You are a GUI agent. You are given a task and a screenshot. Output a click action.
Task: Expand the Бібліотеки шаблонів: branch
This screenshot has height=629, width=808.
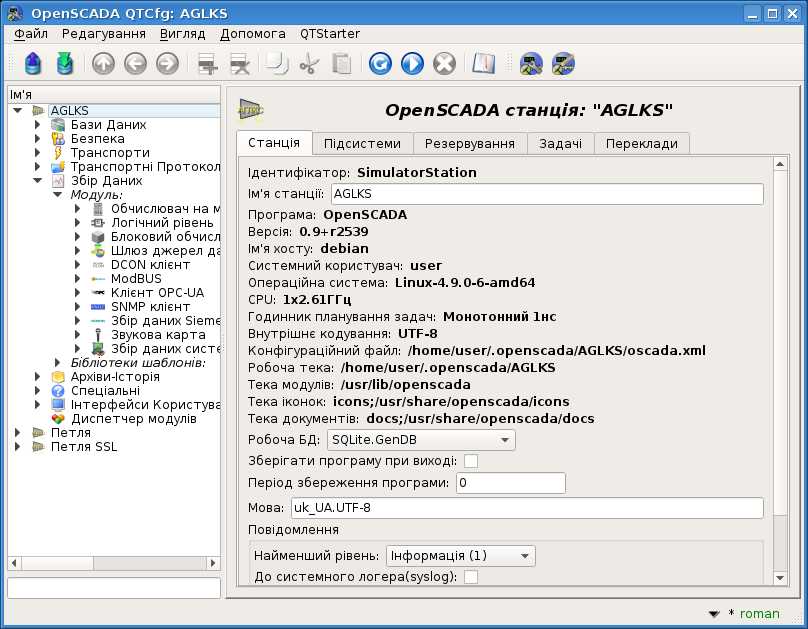point(58,363)
